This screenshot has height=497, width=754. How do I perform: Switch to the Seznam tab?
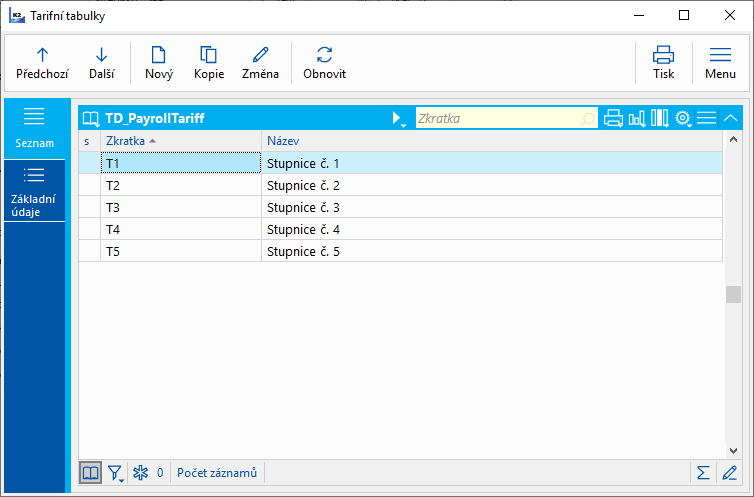click(34, 129)
